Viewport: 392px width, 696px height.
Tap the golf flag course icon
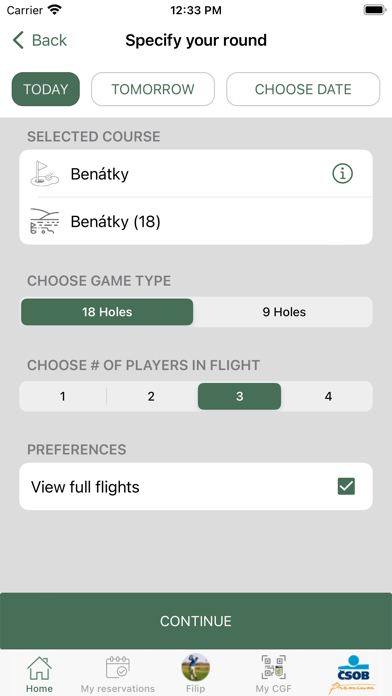pyautogui.click(x=44, y=173)
